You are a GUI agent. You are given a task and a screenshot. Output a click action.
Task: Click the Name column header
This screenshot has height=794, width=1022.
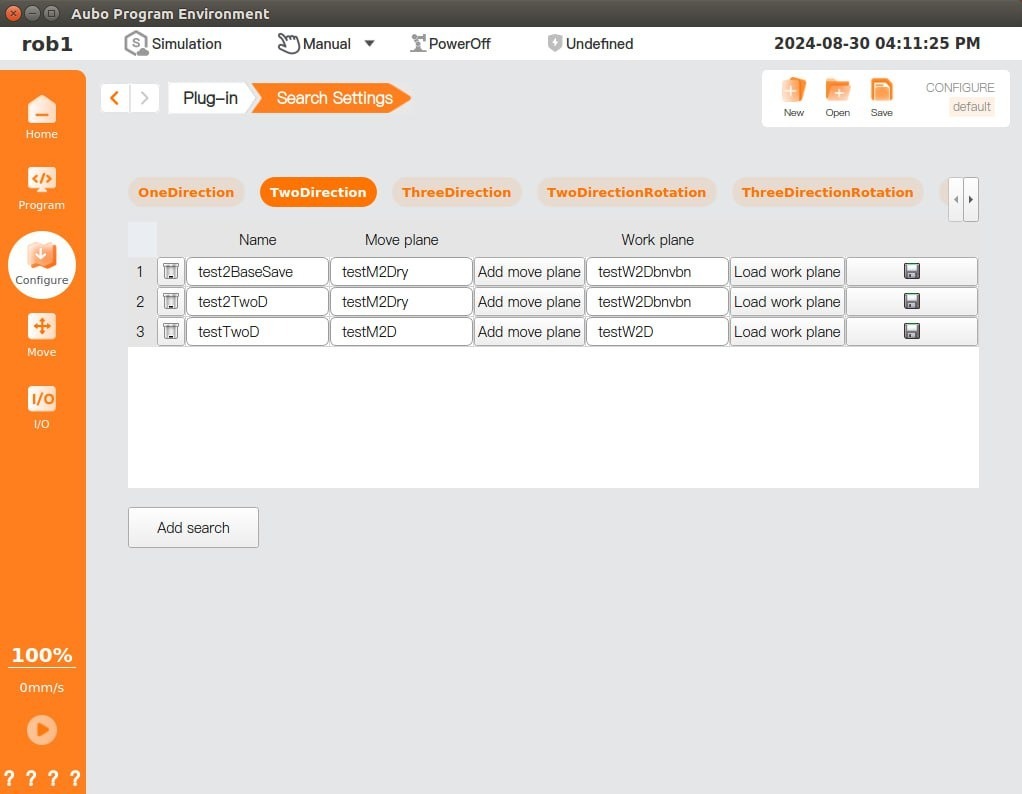[257, 239]
